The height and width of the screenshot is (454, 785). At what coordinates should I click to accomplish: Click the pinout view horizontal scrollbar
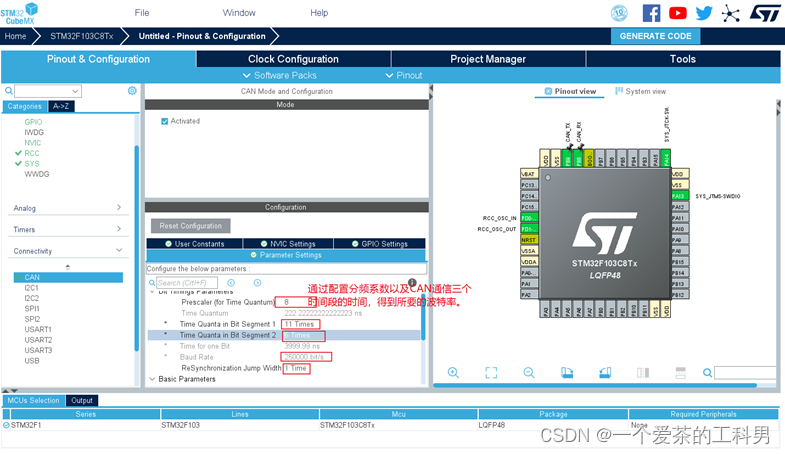click(595, 385)
